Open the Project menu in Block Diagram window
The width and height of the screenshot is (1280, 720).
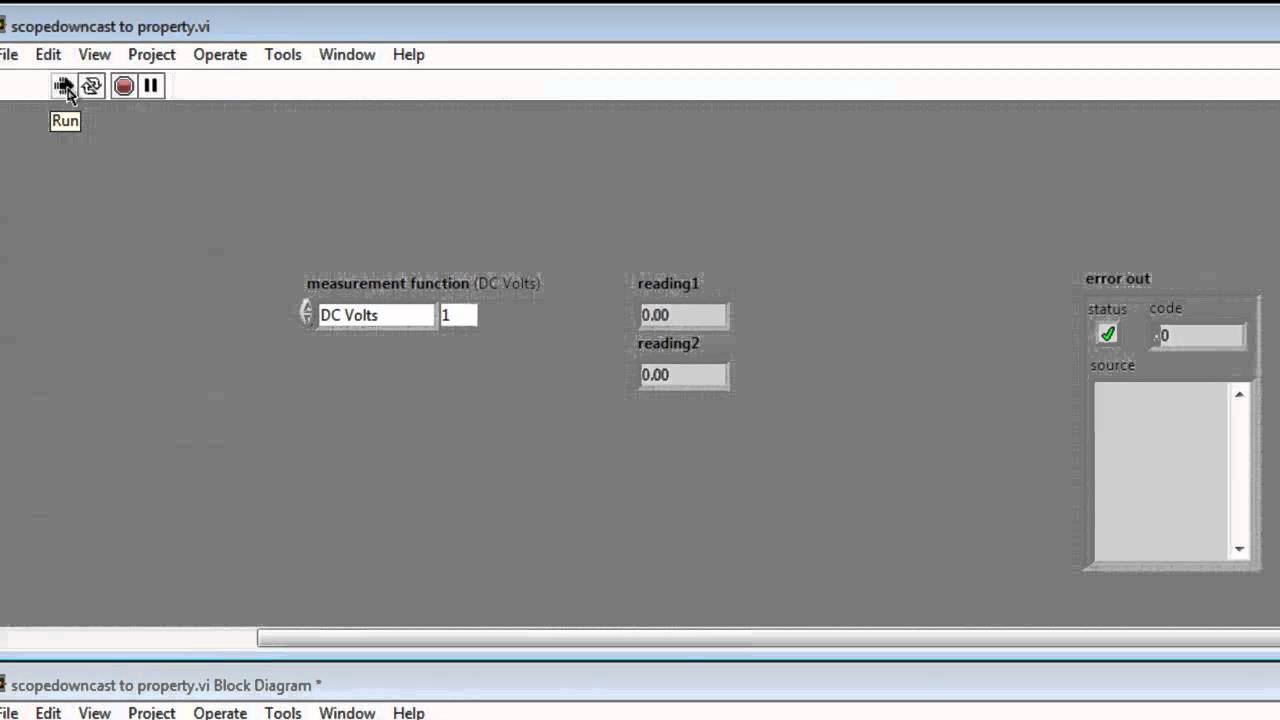pos(152,712)
